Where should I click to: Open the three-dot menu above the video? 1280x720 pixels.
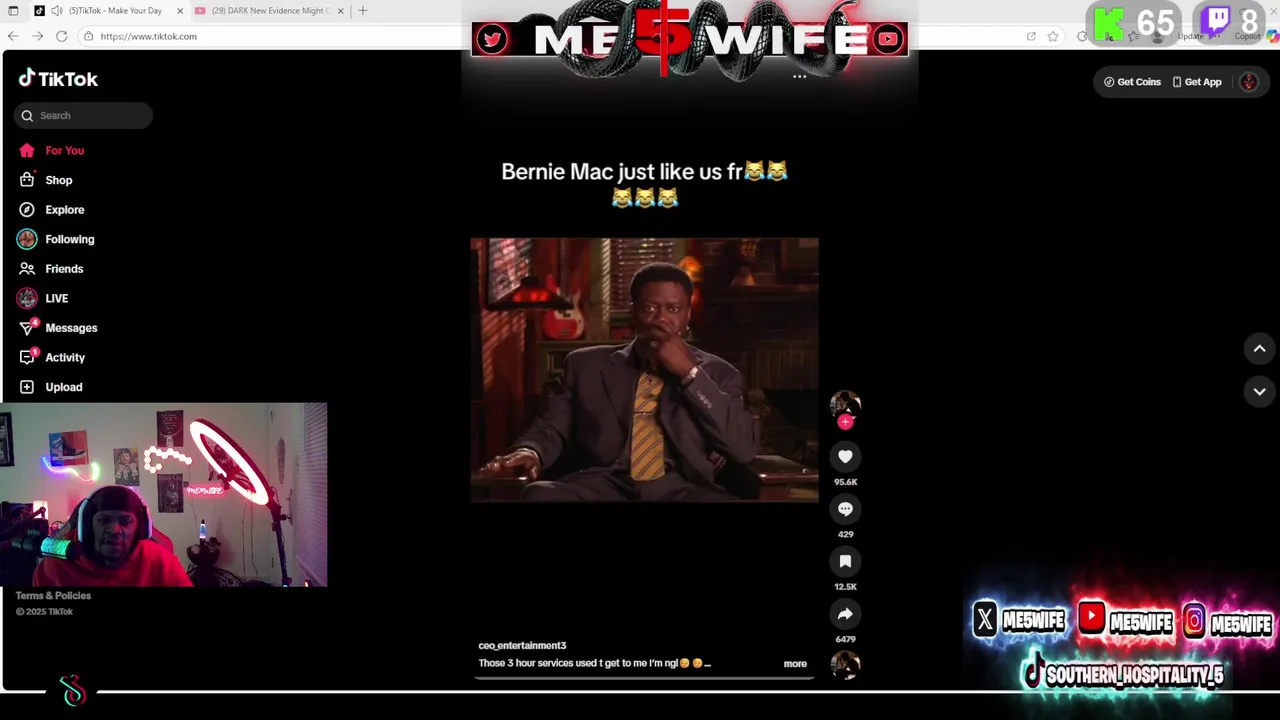point(799,76)
